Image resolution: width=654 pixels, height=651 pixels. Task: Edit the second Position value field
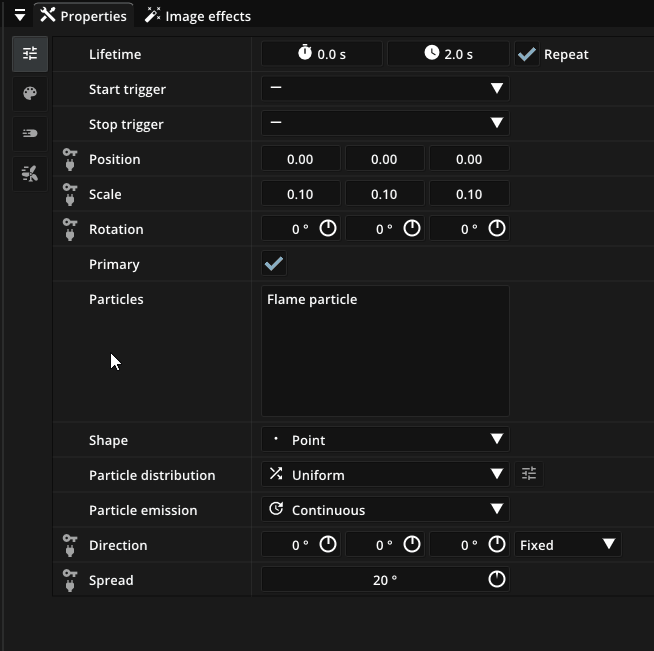385,159
